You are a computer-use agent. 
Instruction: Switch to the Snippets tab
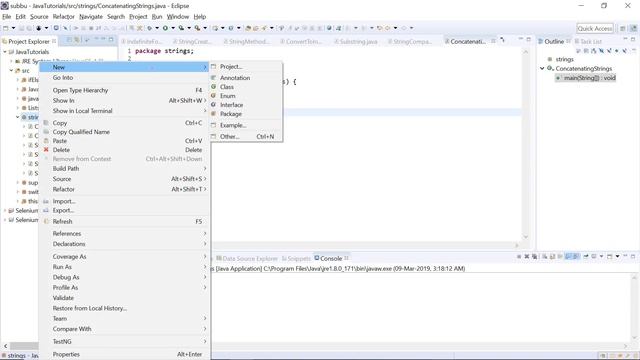pos(296,258)
